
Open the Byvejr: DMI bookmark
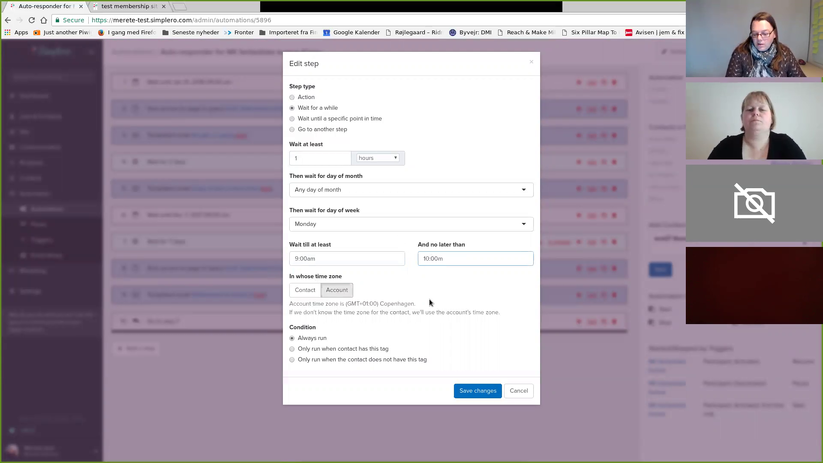470,33
